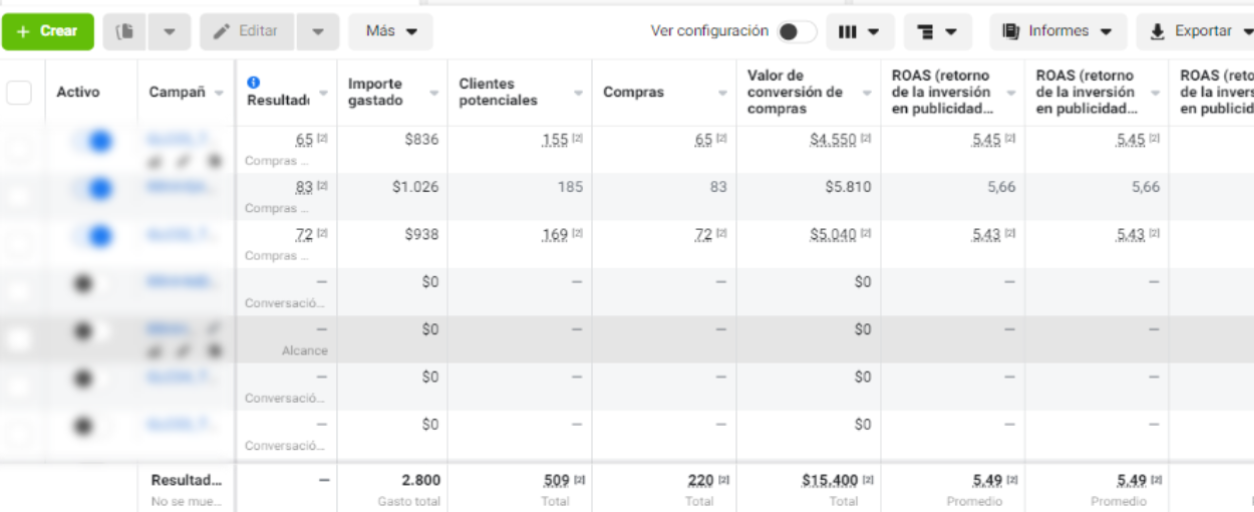Click the footnote marker next to $15.400 total
This screenshot has width=1254, height=512.
tap(866, 481)
